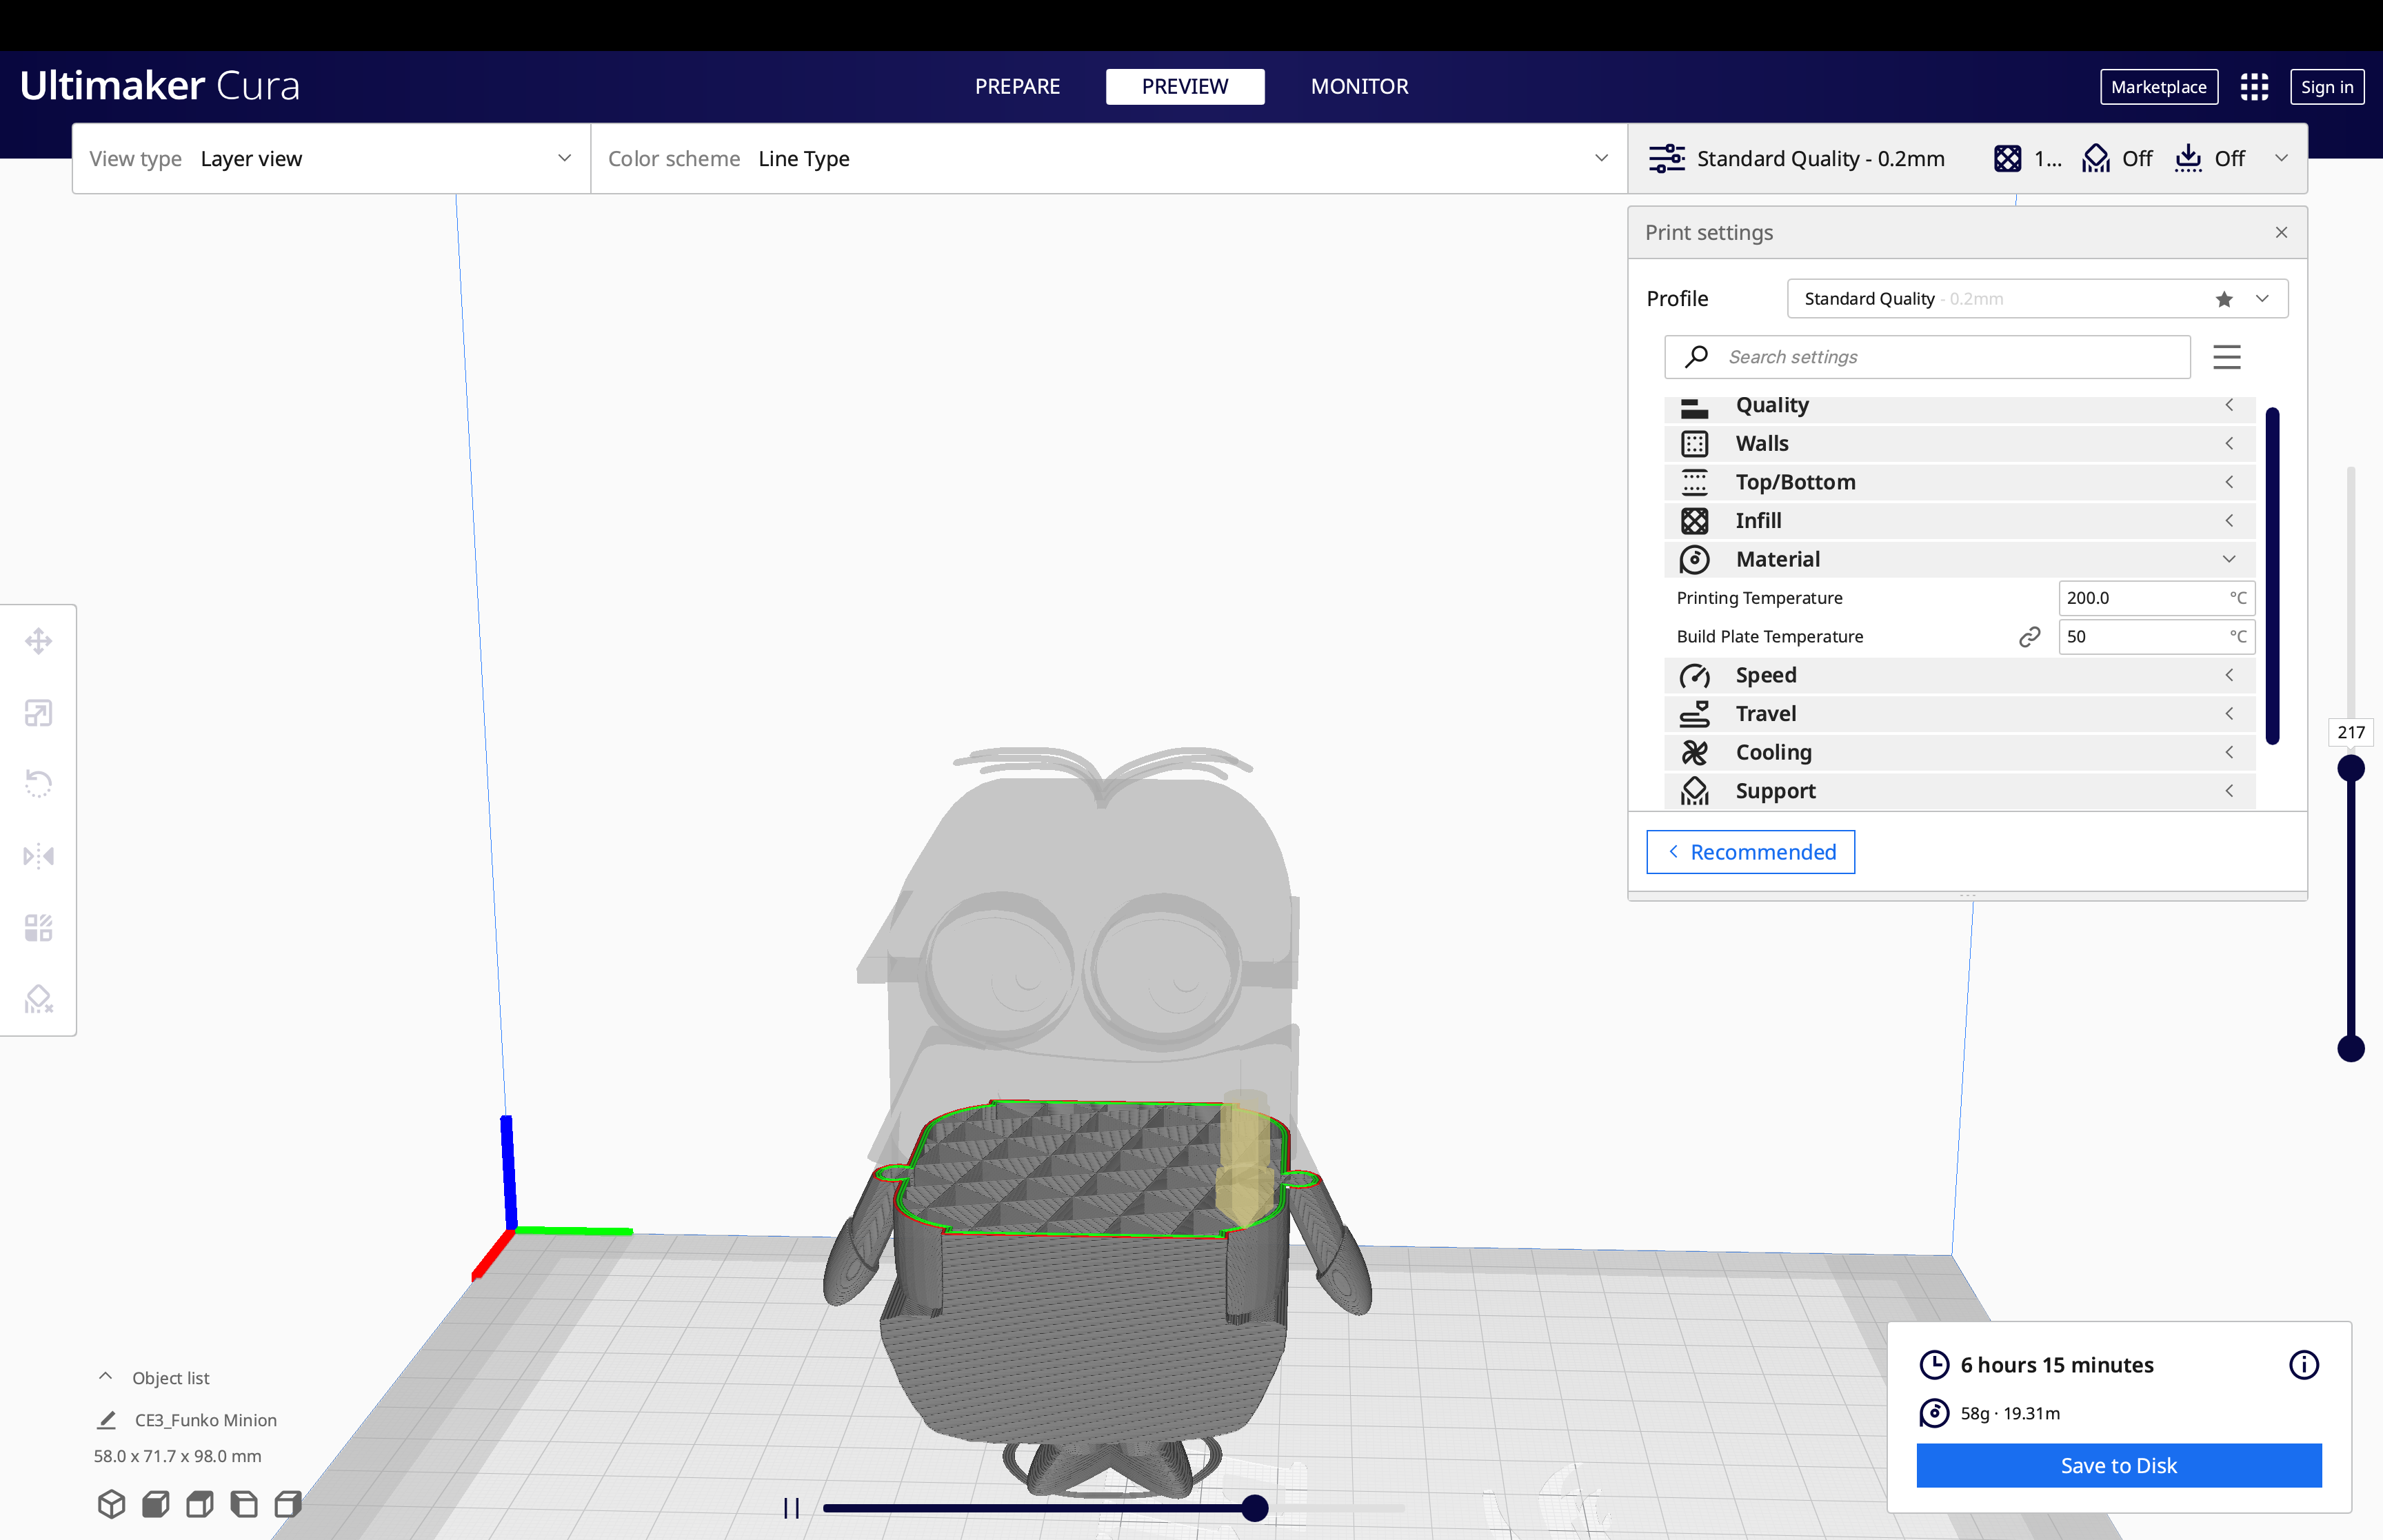Close the Print settings panel
Viewport: 2383px width, 1540px height.
(2281, 232)
